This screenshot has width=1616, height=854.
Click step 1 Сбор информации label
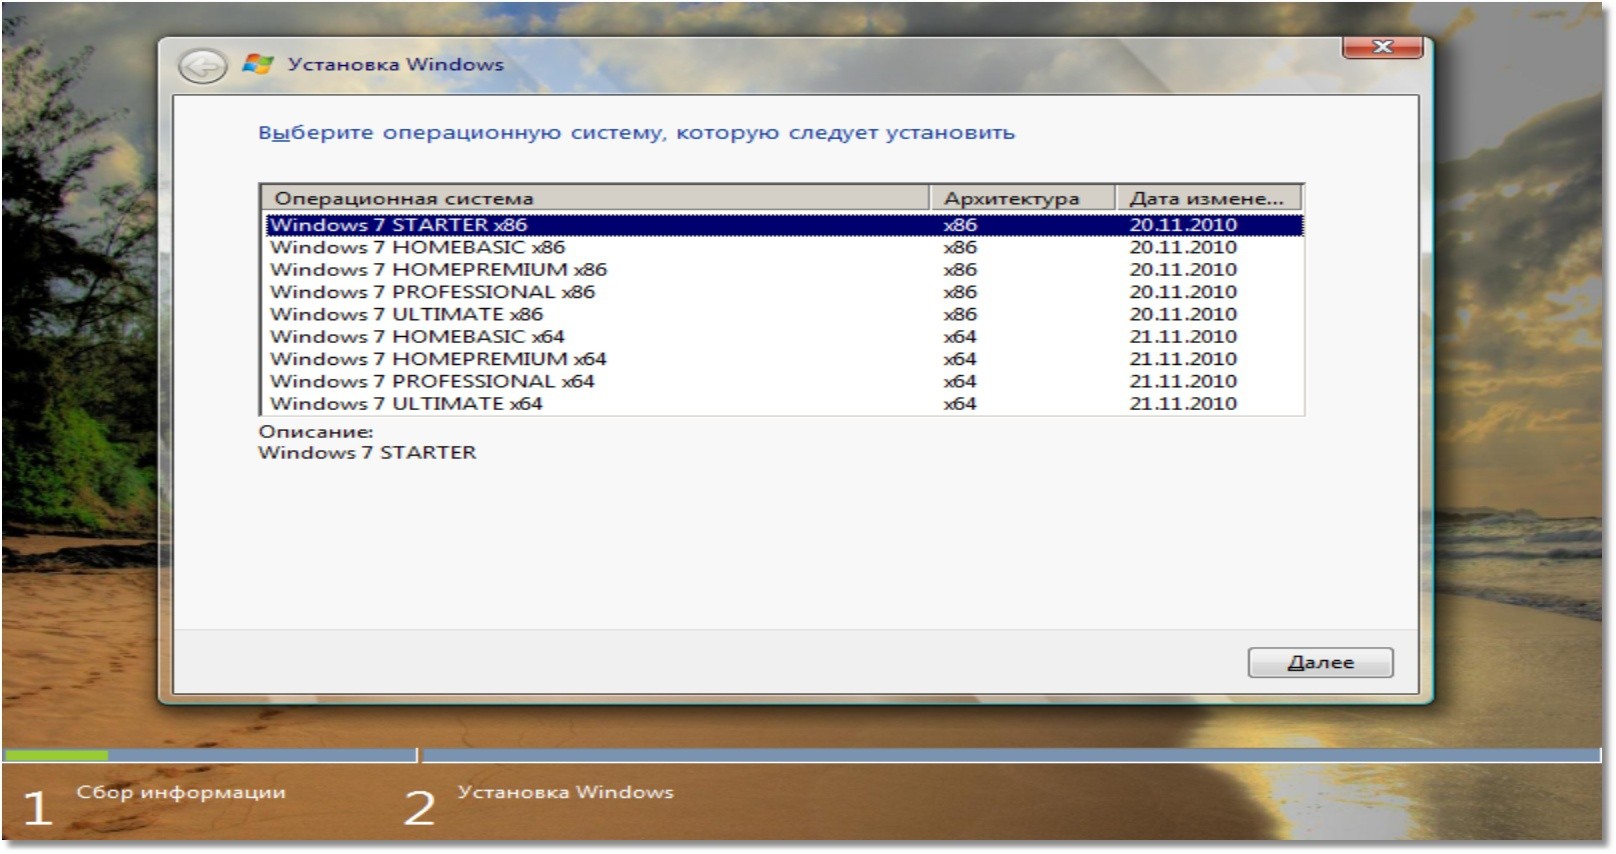coord(181,792)
